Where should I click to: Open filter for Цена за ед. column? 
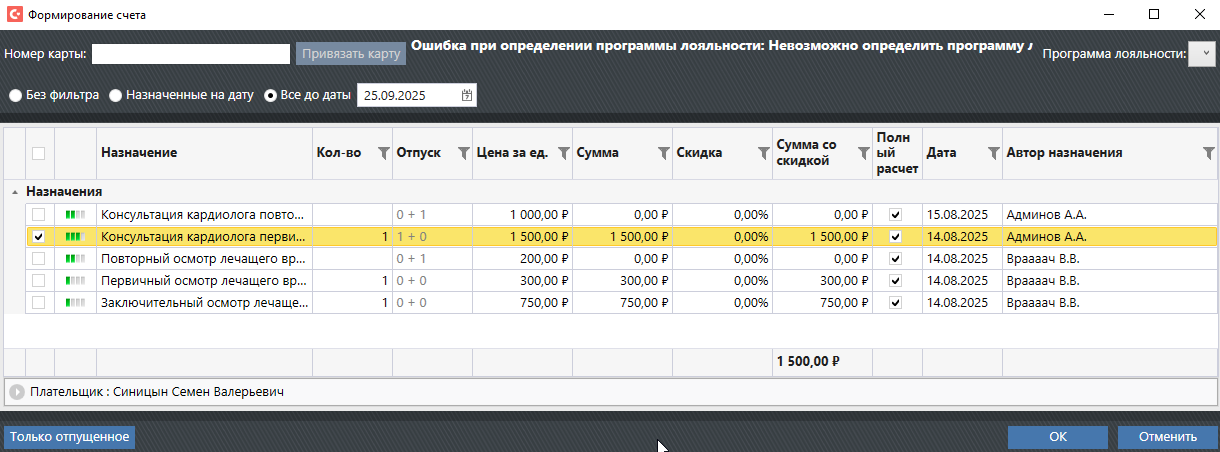tap(563, 153)
